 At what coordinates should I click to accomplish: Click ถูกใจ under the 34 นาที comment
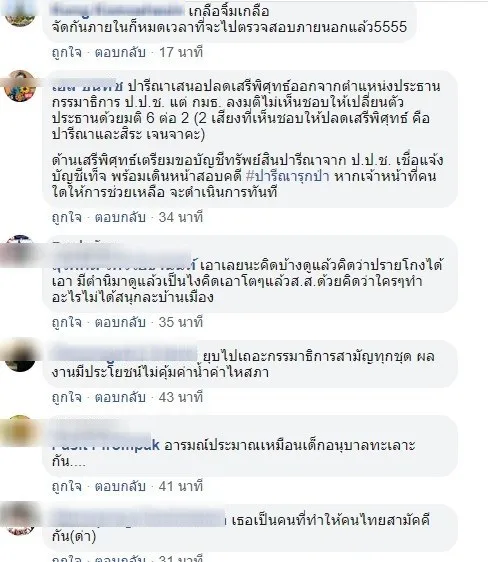coord(67,217)
